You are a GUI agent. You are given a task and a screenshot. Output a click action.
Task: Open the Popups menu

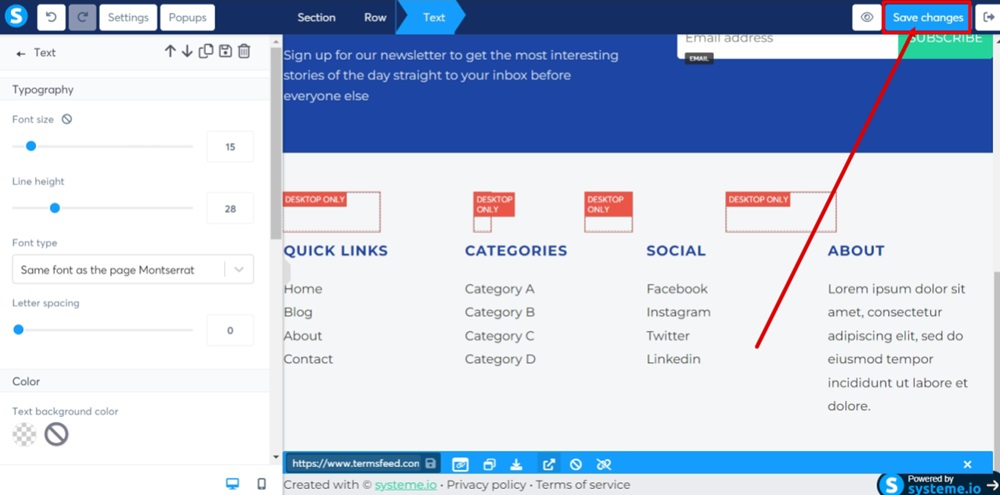(x=188, y=17)
